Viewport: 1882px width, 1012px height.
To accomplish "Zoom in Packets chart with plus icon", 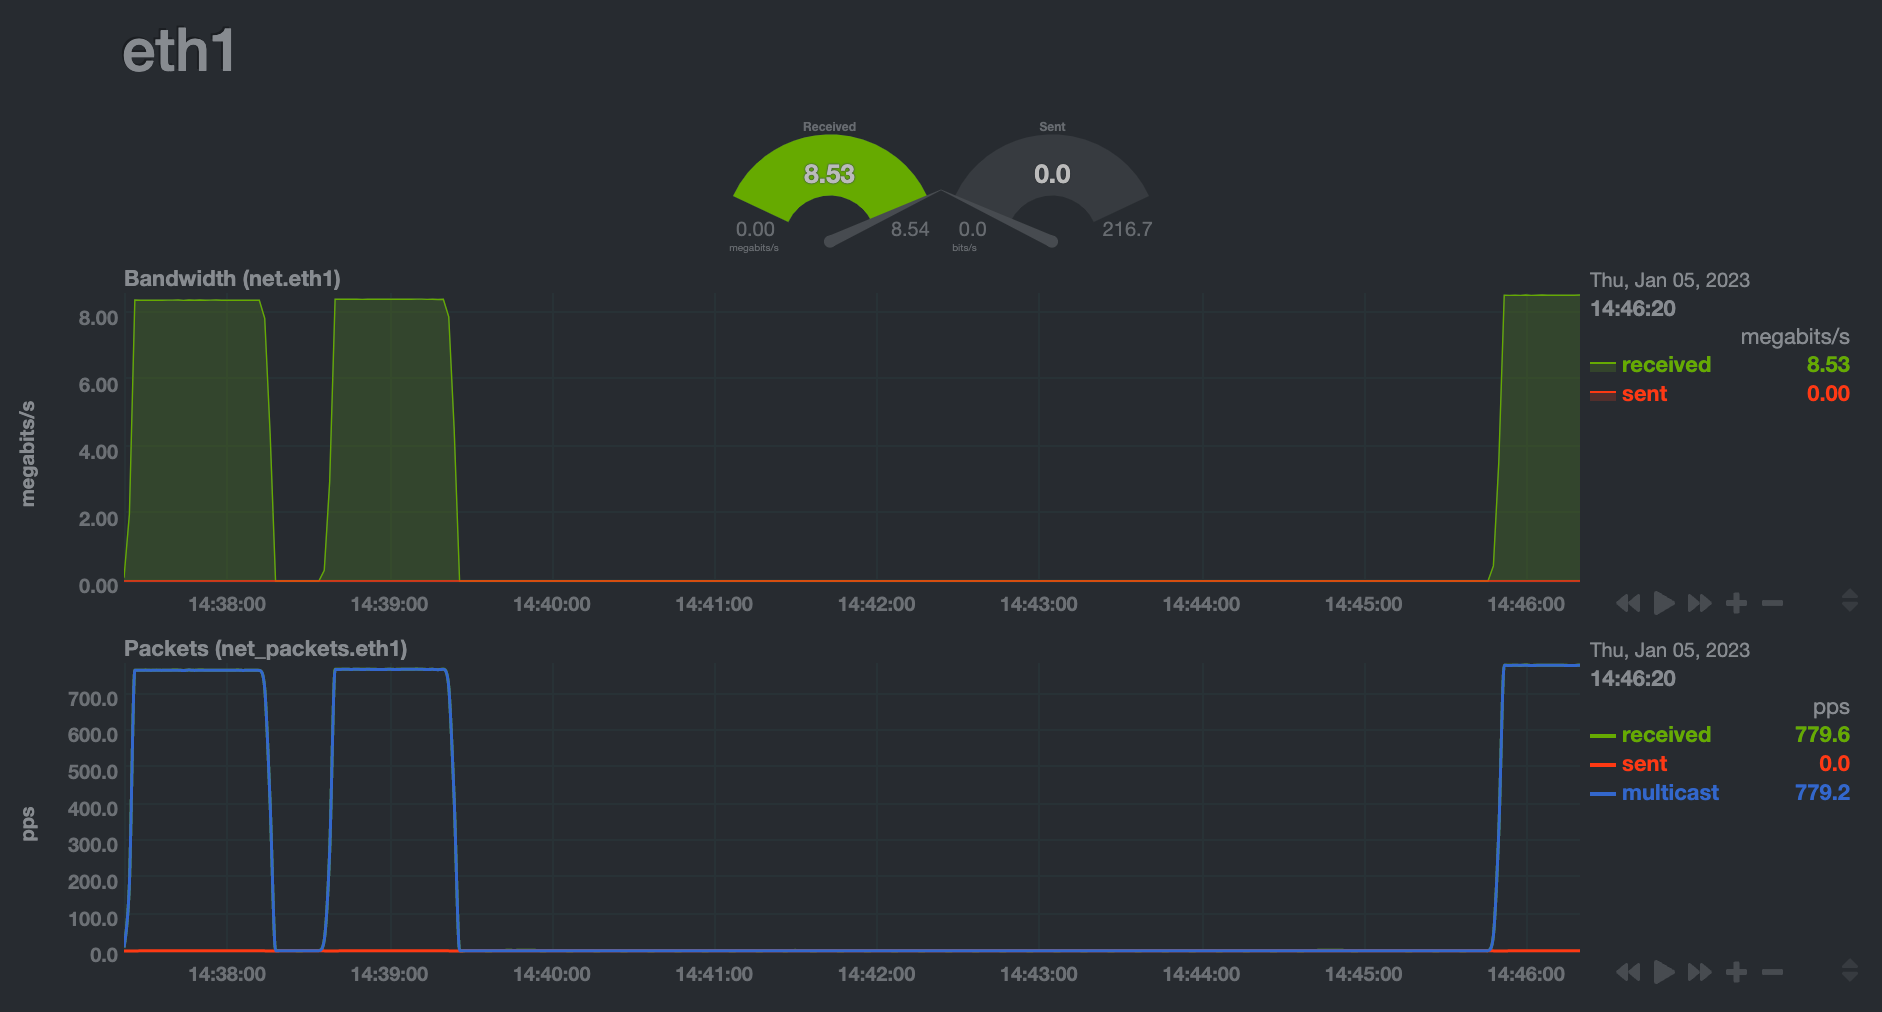I will (1737, 972).
